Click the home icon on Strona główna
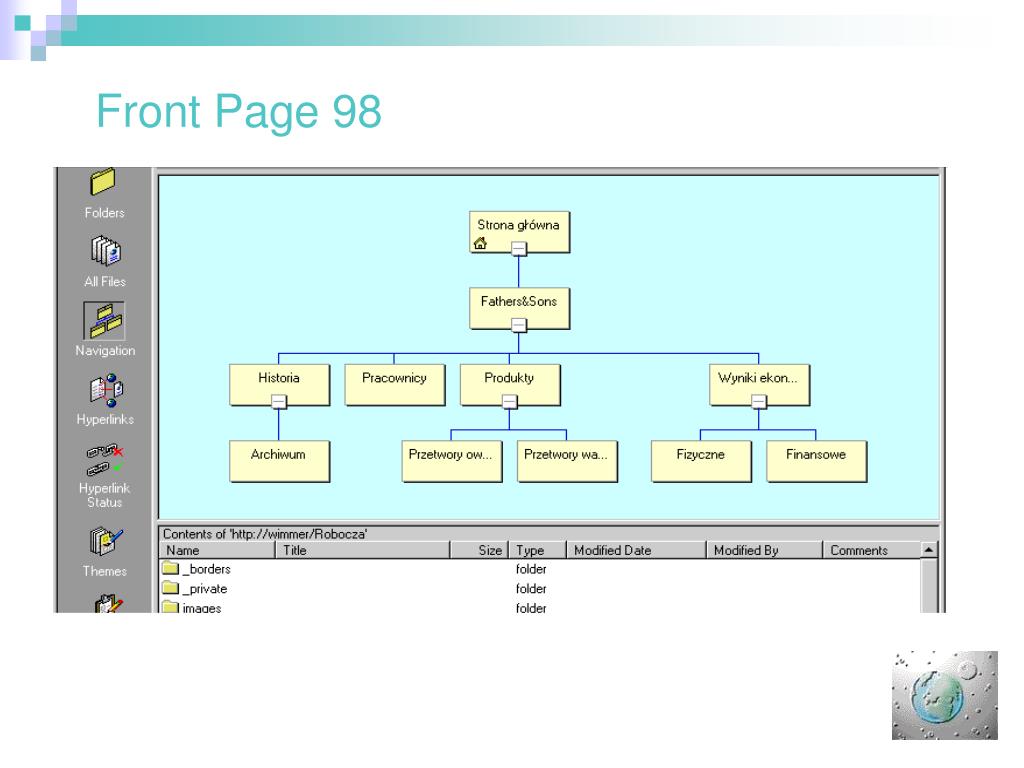 480,244
